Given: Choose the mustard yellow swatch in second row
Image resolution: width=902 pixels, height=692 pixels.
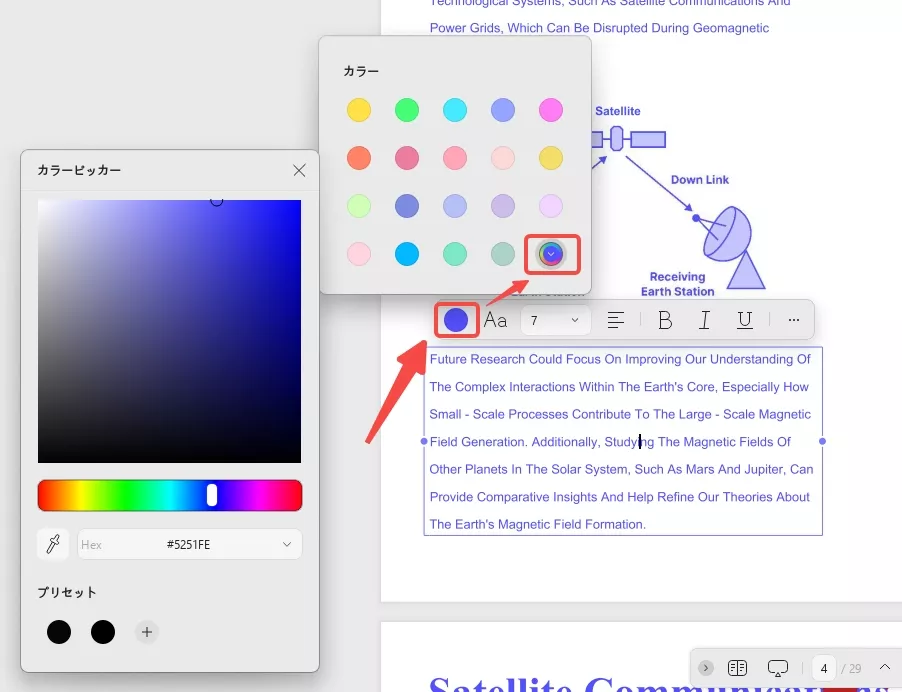Looking at the screenshot, I should tap(551, 158).
